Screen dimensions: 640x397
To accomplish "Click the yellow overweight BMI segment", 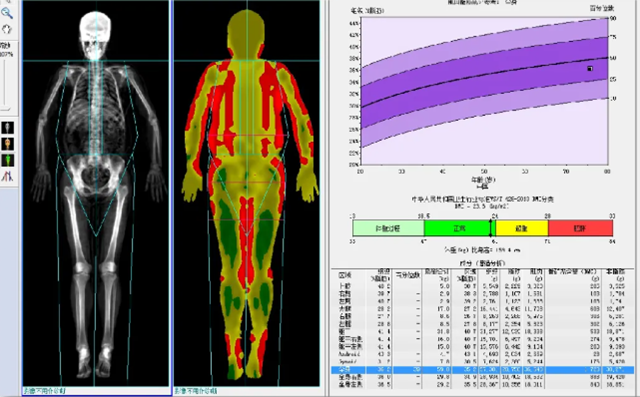I will (522, 228).
